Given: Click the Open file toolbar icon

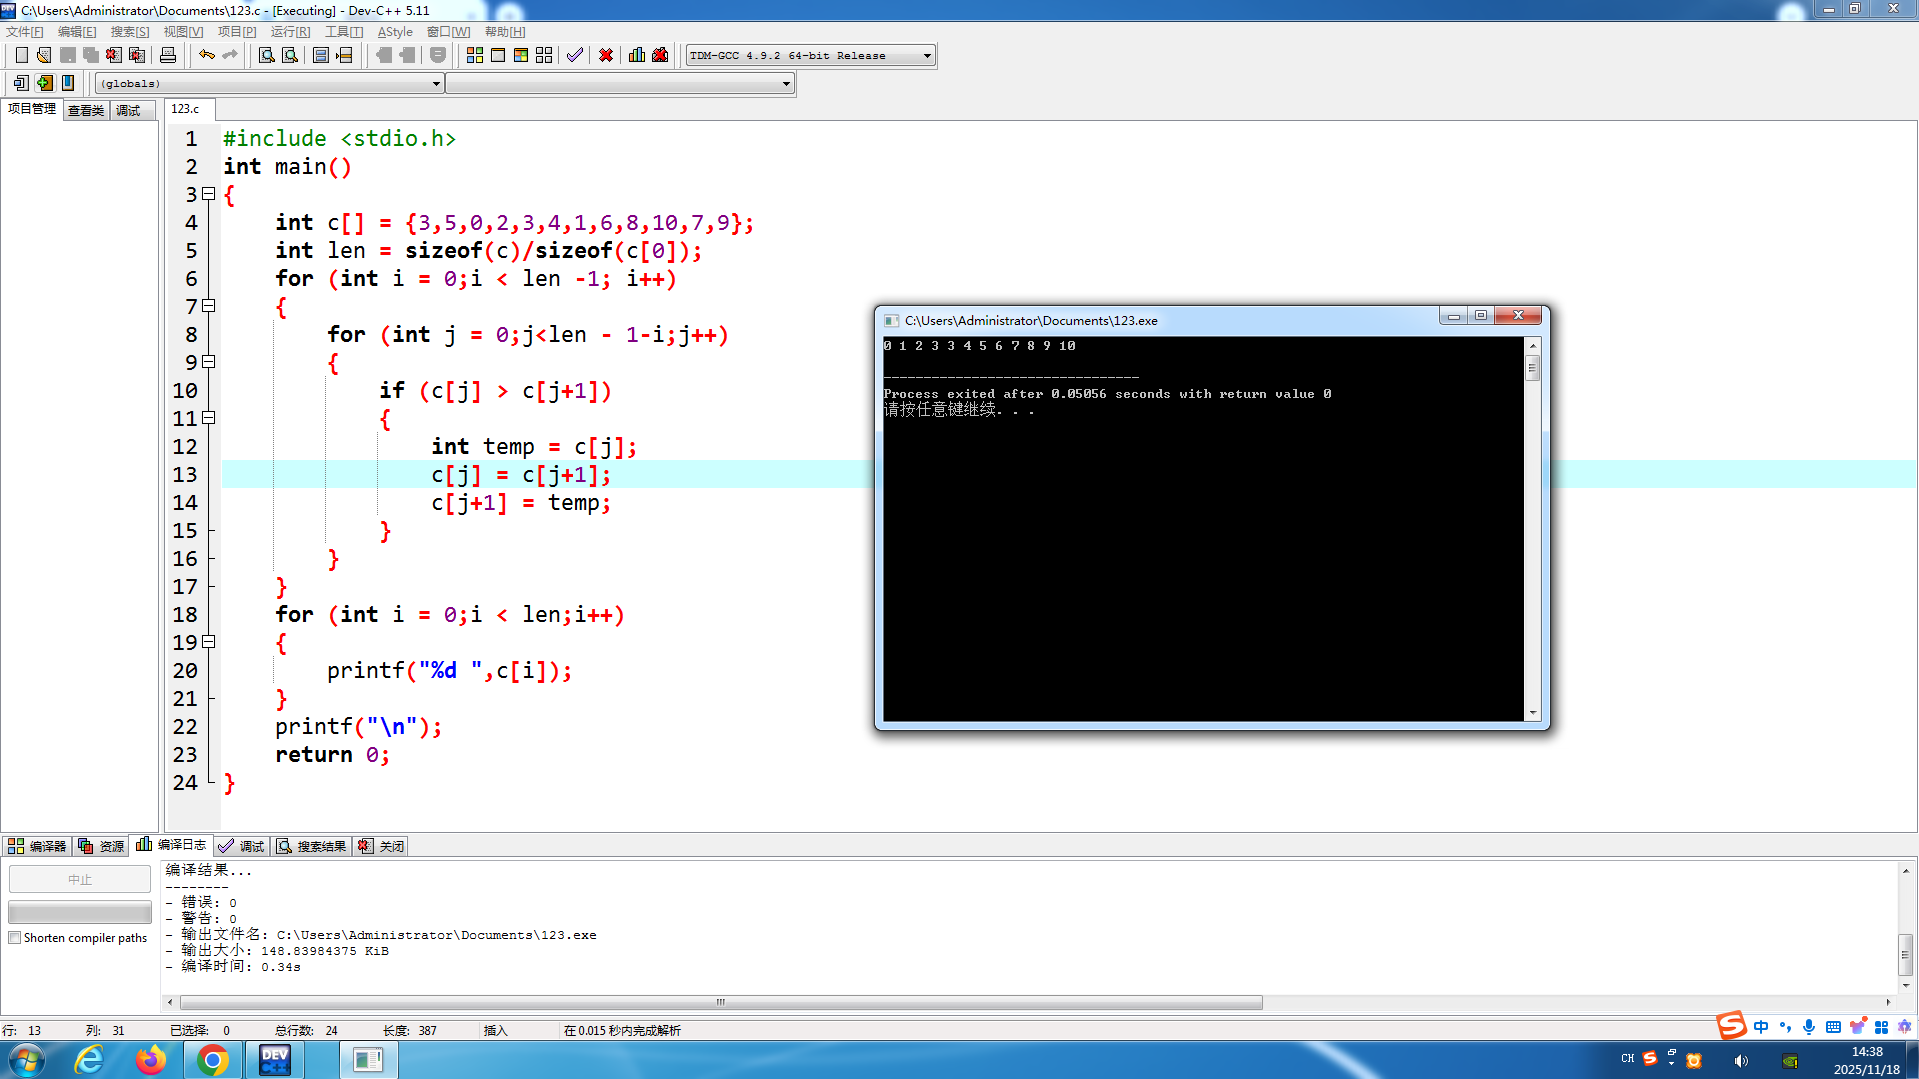Looking at the screenshot, I should click(44, 55).
